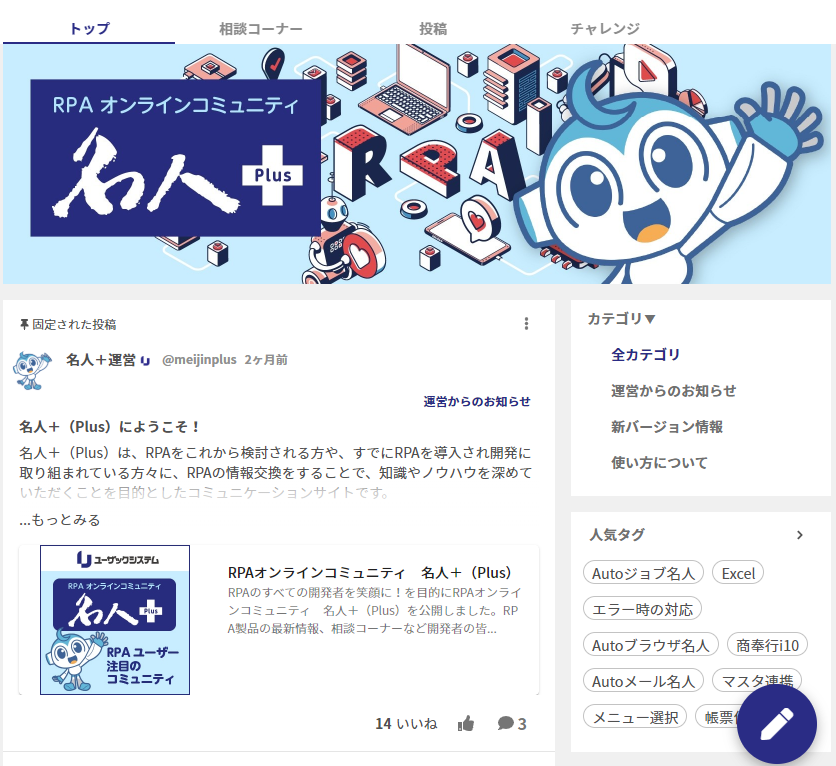
Task: Go to the チャレンジ tab
Action: 605,28
